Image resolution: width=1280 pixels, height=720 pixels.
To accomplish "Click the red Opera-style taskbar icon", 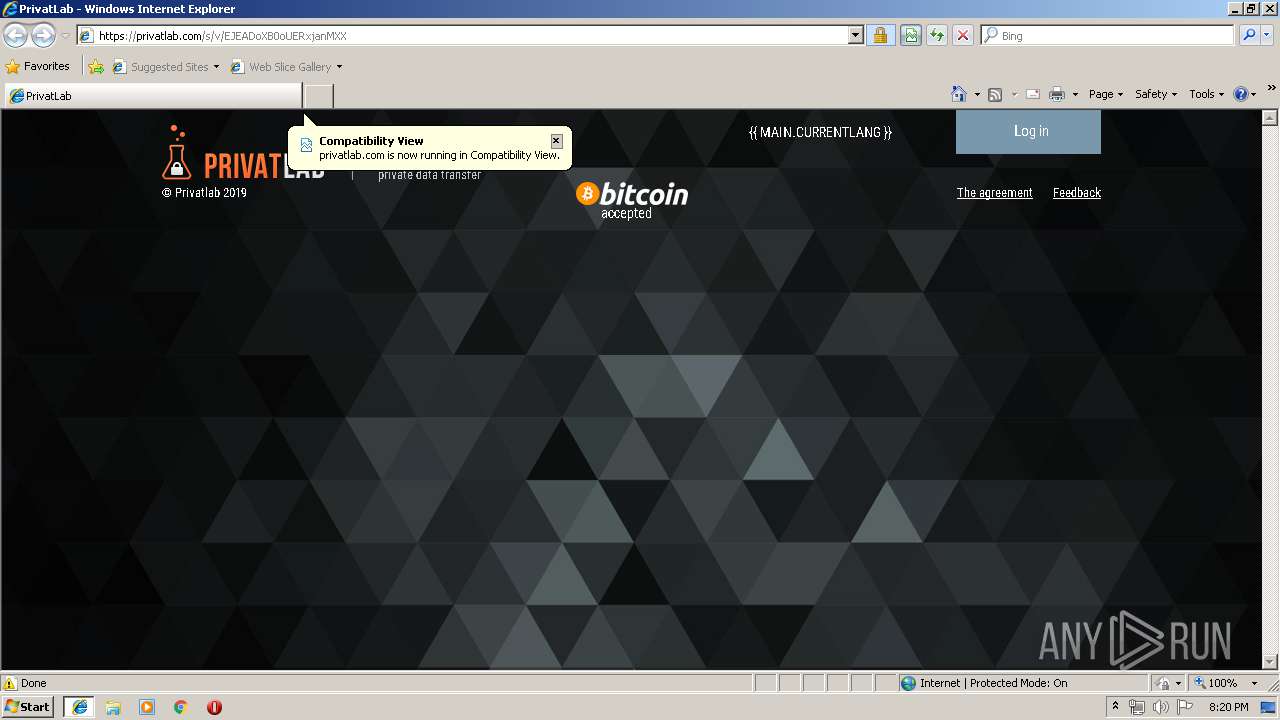I will pos(214,707).
